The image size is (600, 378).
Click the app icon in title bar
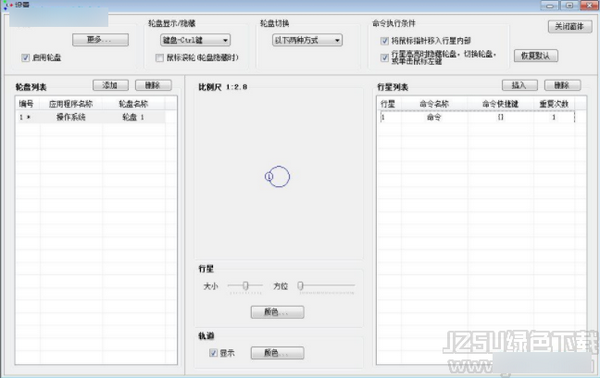pyautogui.click(x=7, y=5)
